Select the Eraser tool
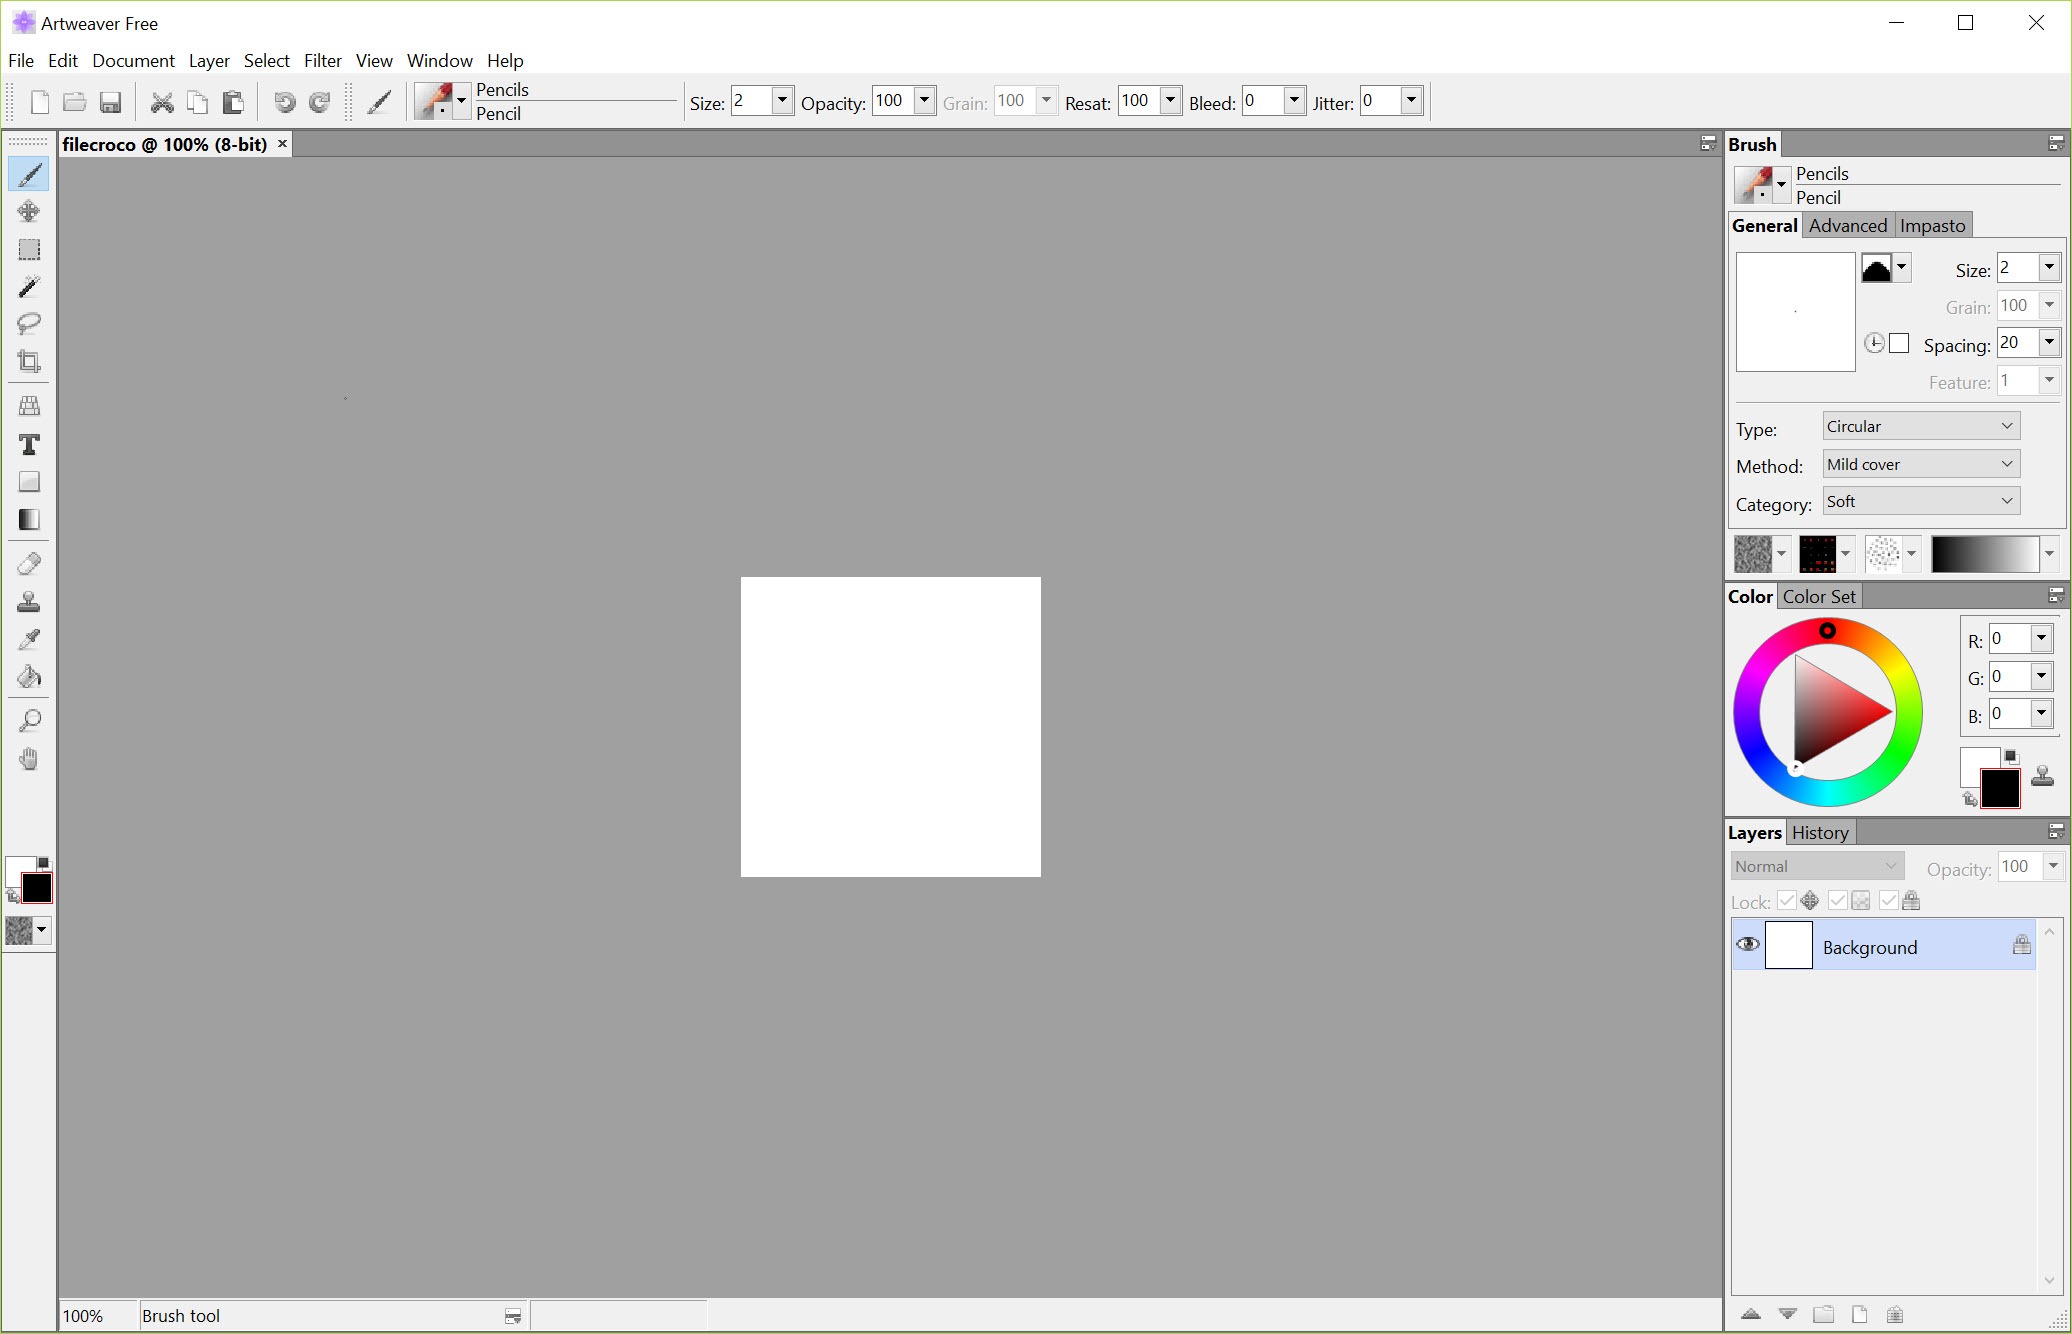Screen dimensions: 2072x1334 coord(29,564)
